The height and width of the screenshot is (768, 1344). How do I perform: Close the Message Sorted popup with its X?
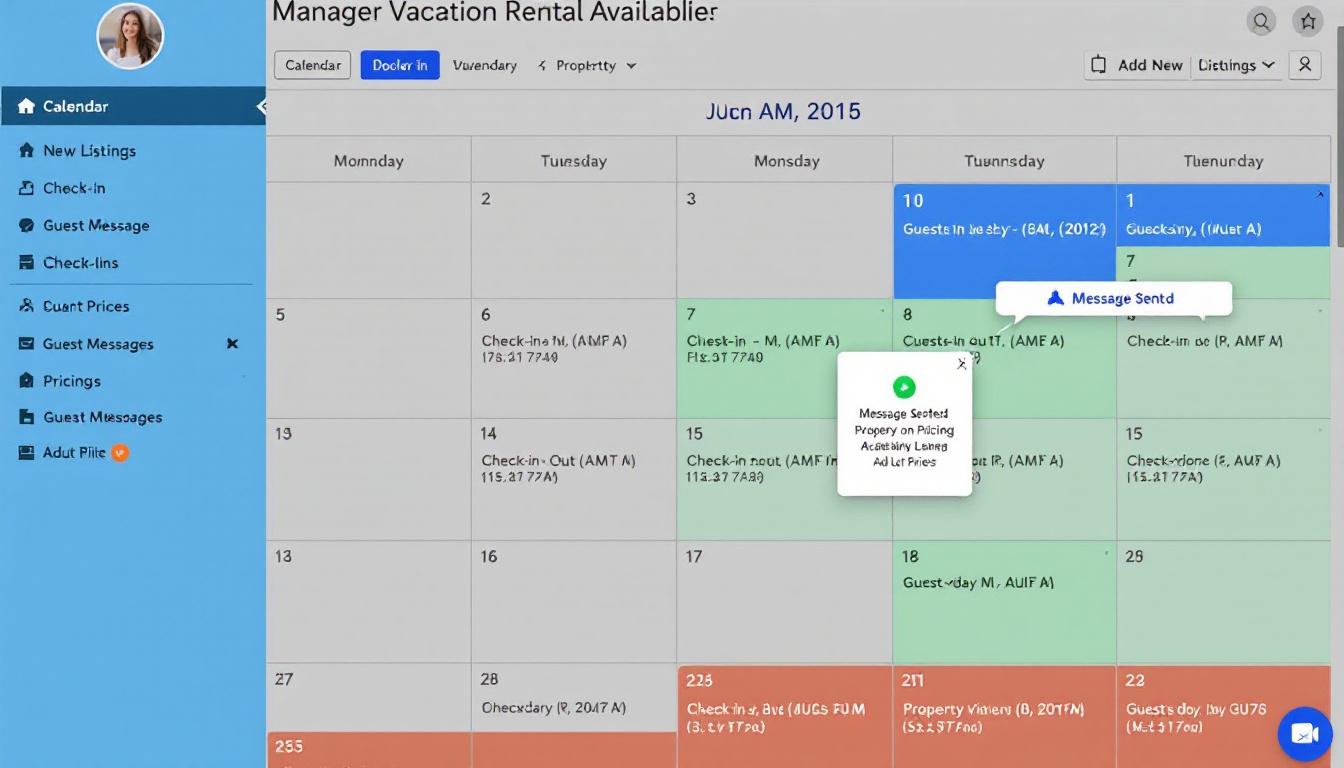point(961,364)
